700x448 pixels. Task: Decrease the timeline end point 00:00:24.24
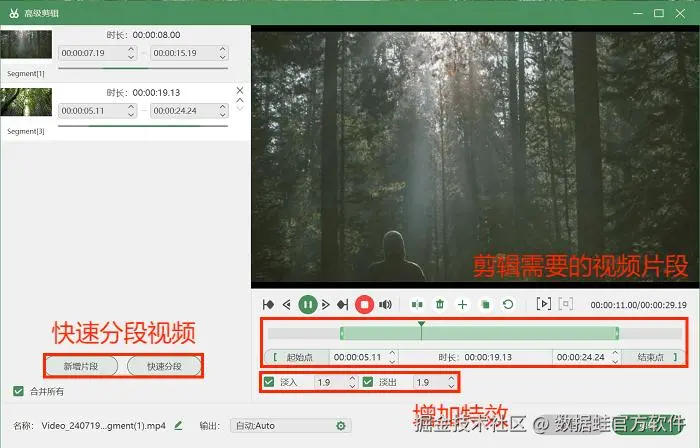pyautogui.click(x=615, y=361)
